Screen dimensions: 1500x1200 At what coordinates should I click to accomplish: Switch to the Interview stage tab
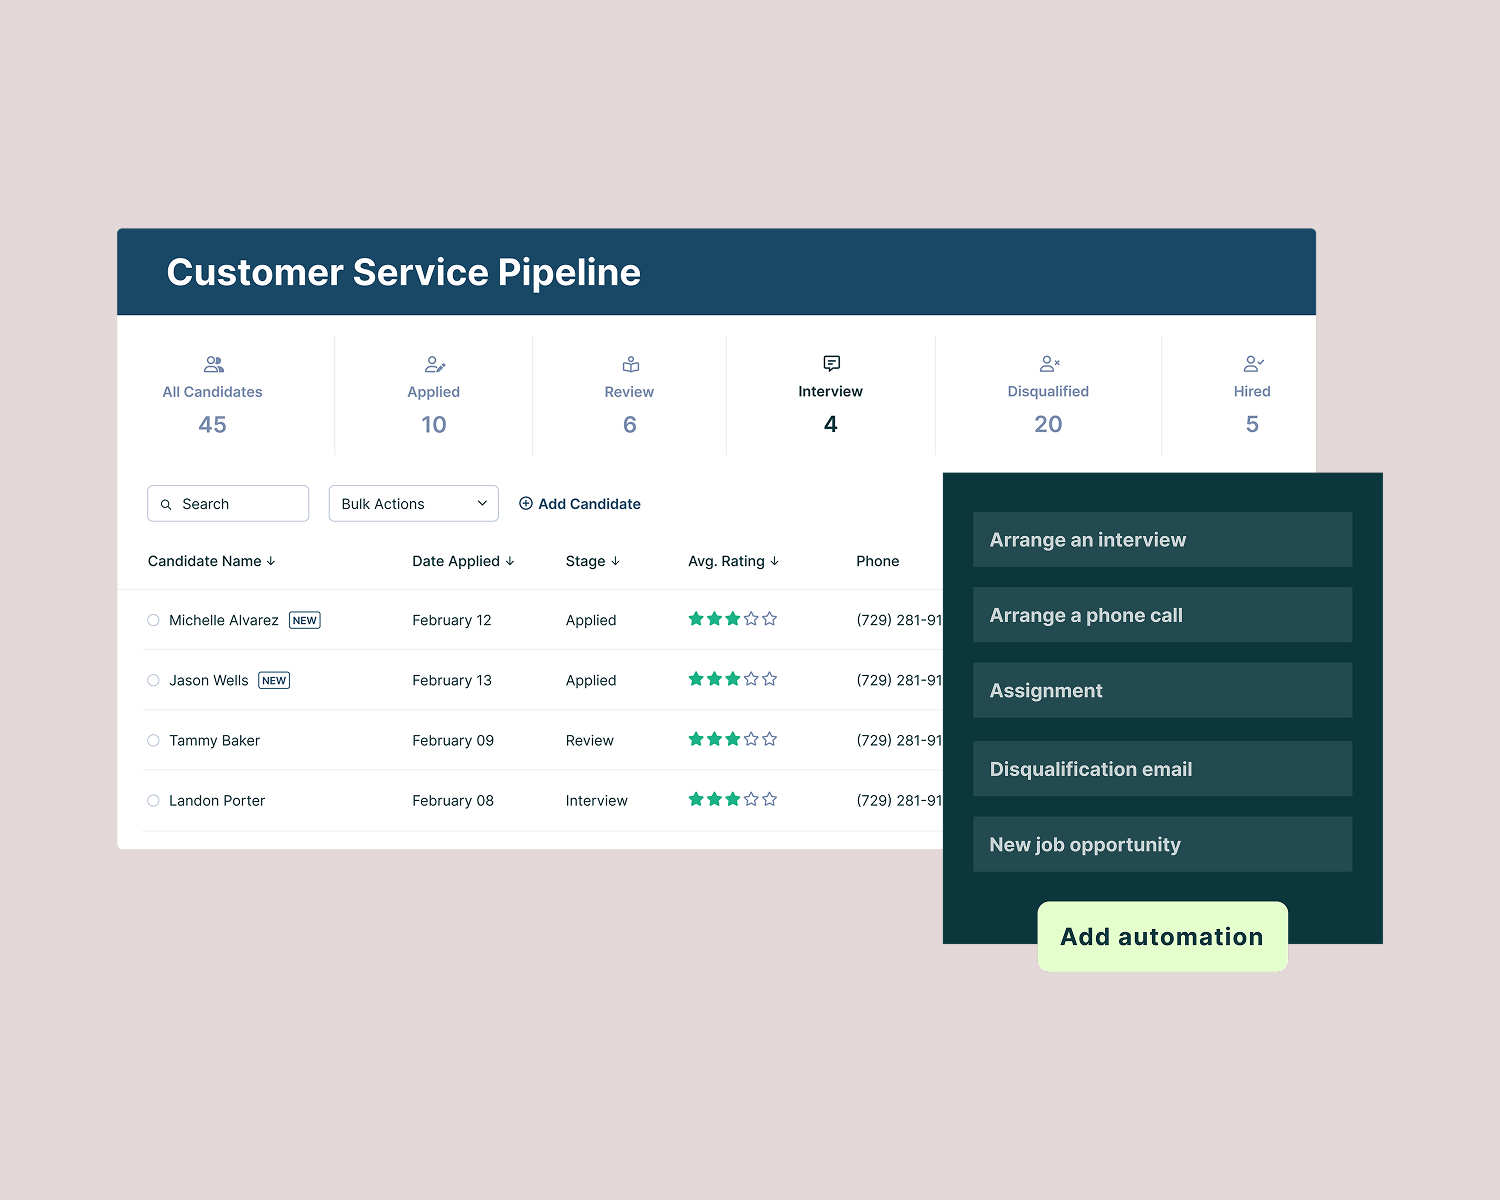830,395
